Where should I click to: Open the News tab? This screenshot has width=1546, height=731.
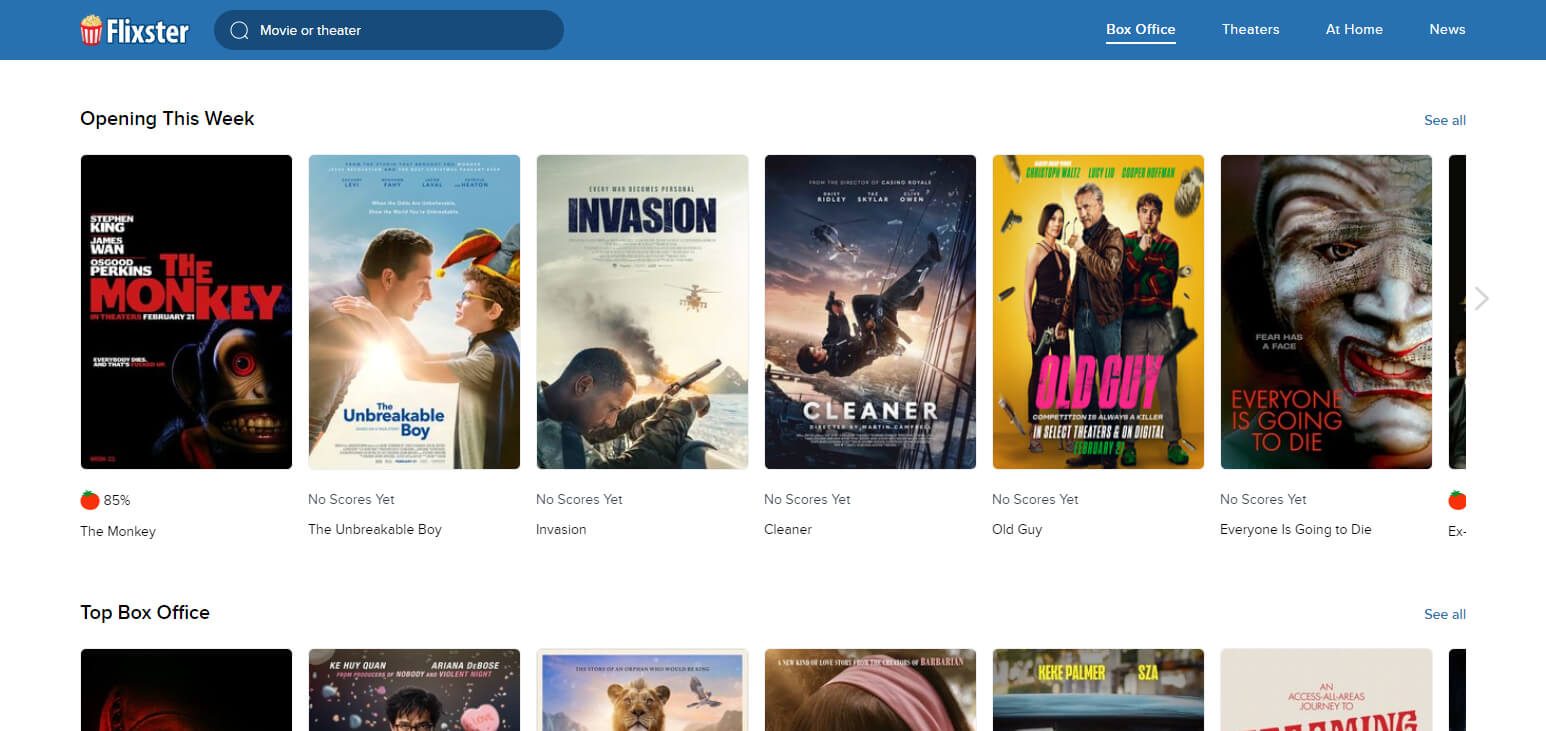1447,29
